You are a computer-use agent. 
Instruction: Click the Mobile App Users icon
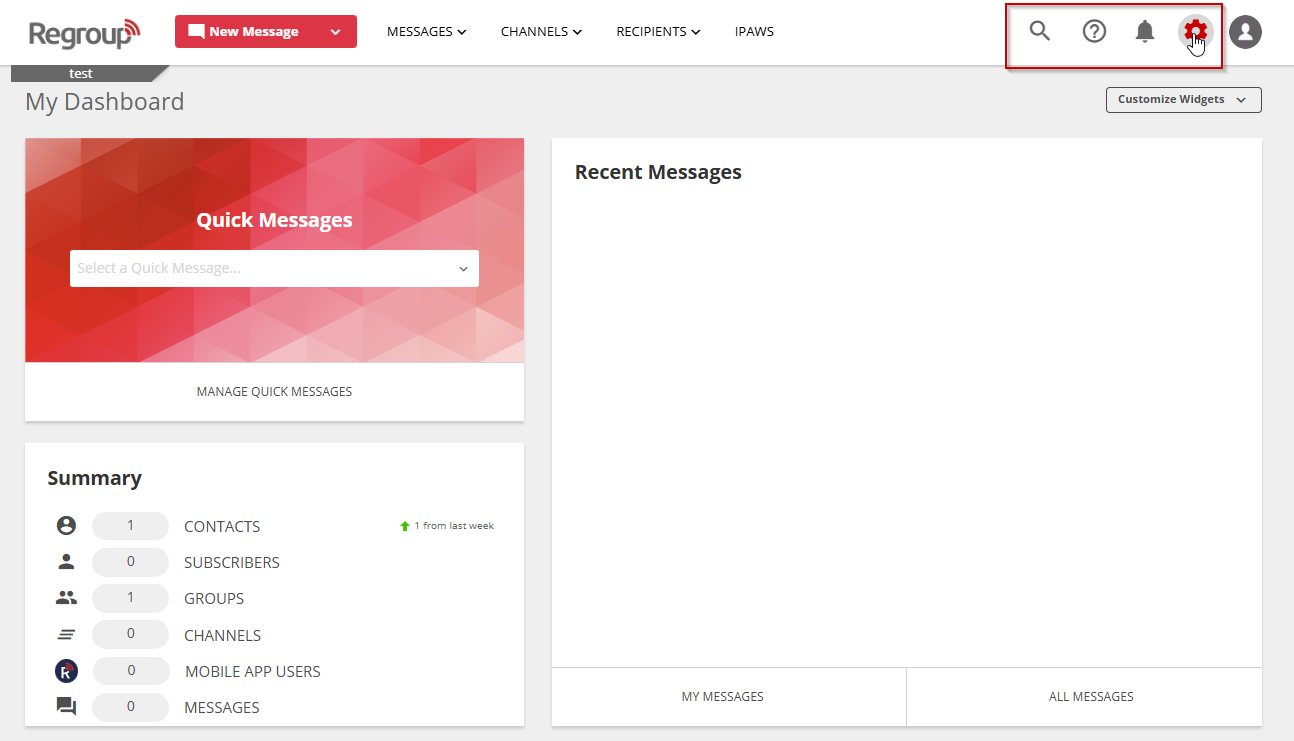pos(66,671)
